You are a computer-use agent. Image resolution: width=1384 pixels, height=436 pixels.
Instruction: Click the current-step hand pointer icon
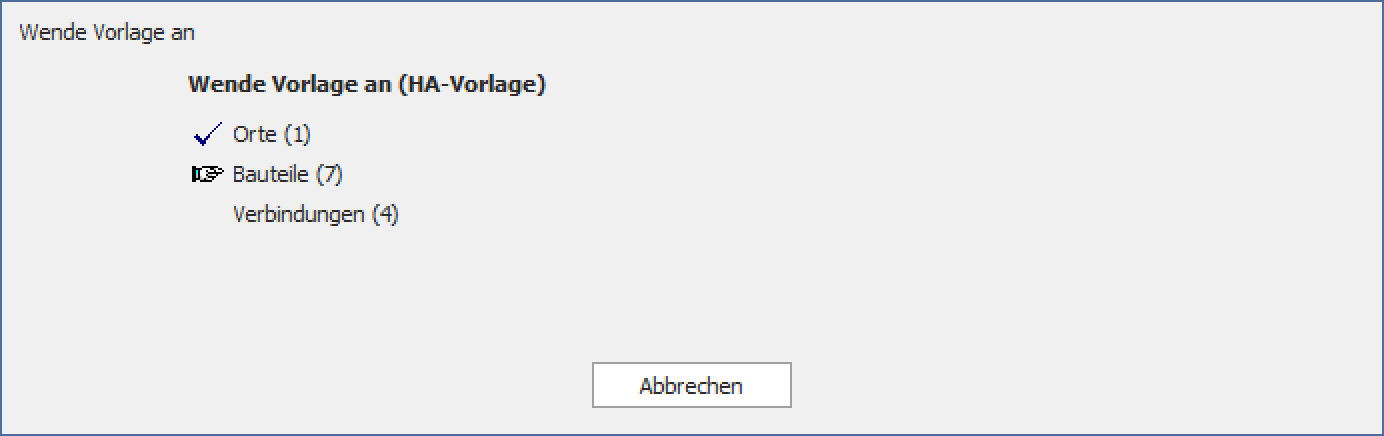click(x=207, y=175)
